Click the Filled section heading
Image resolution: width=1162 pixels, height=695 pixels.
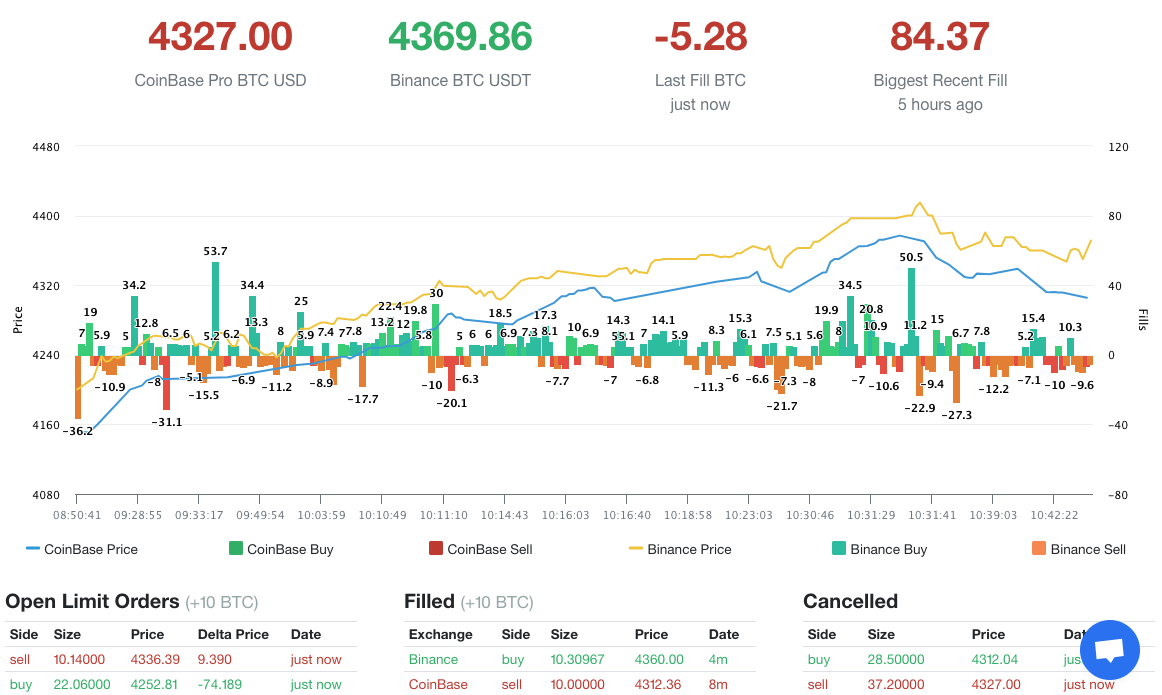(x=429, y=601)
